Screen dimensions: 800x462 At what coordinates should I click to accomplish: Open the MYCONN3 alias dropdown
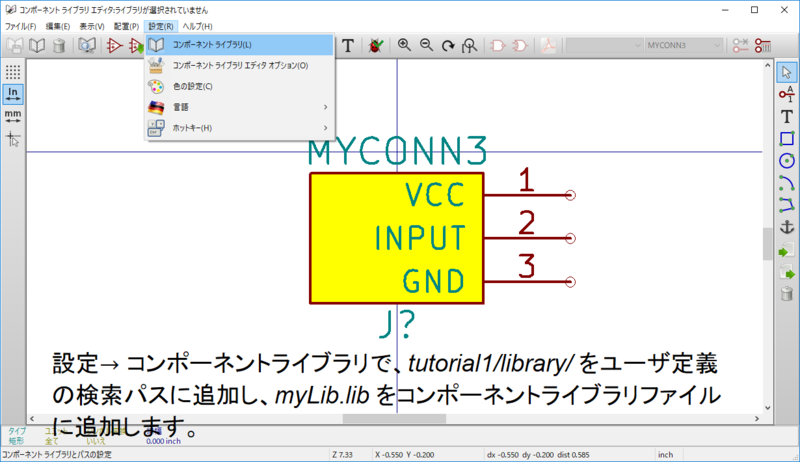pyautogui.click(x=684, y=45)
